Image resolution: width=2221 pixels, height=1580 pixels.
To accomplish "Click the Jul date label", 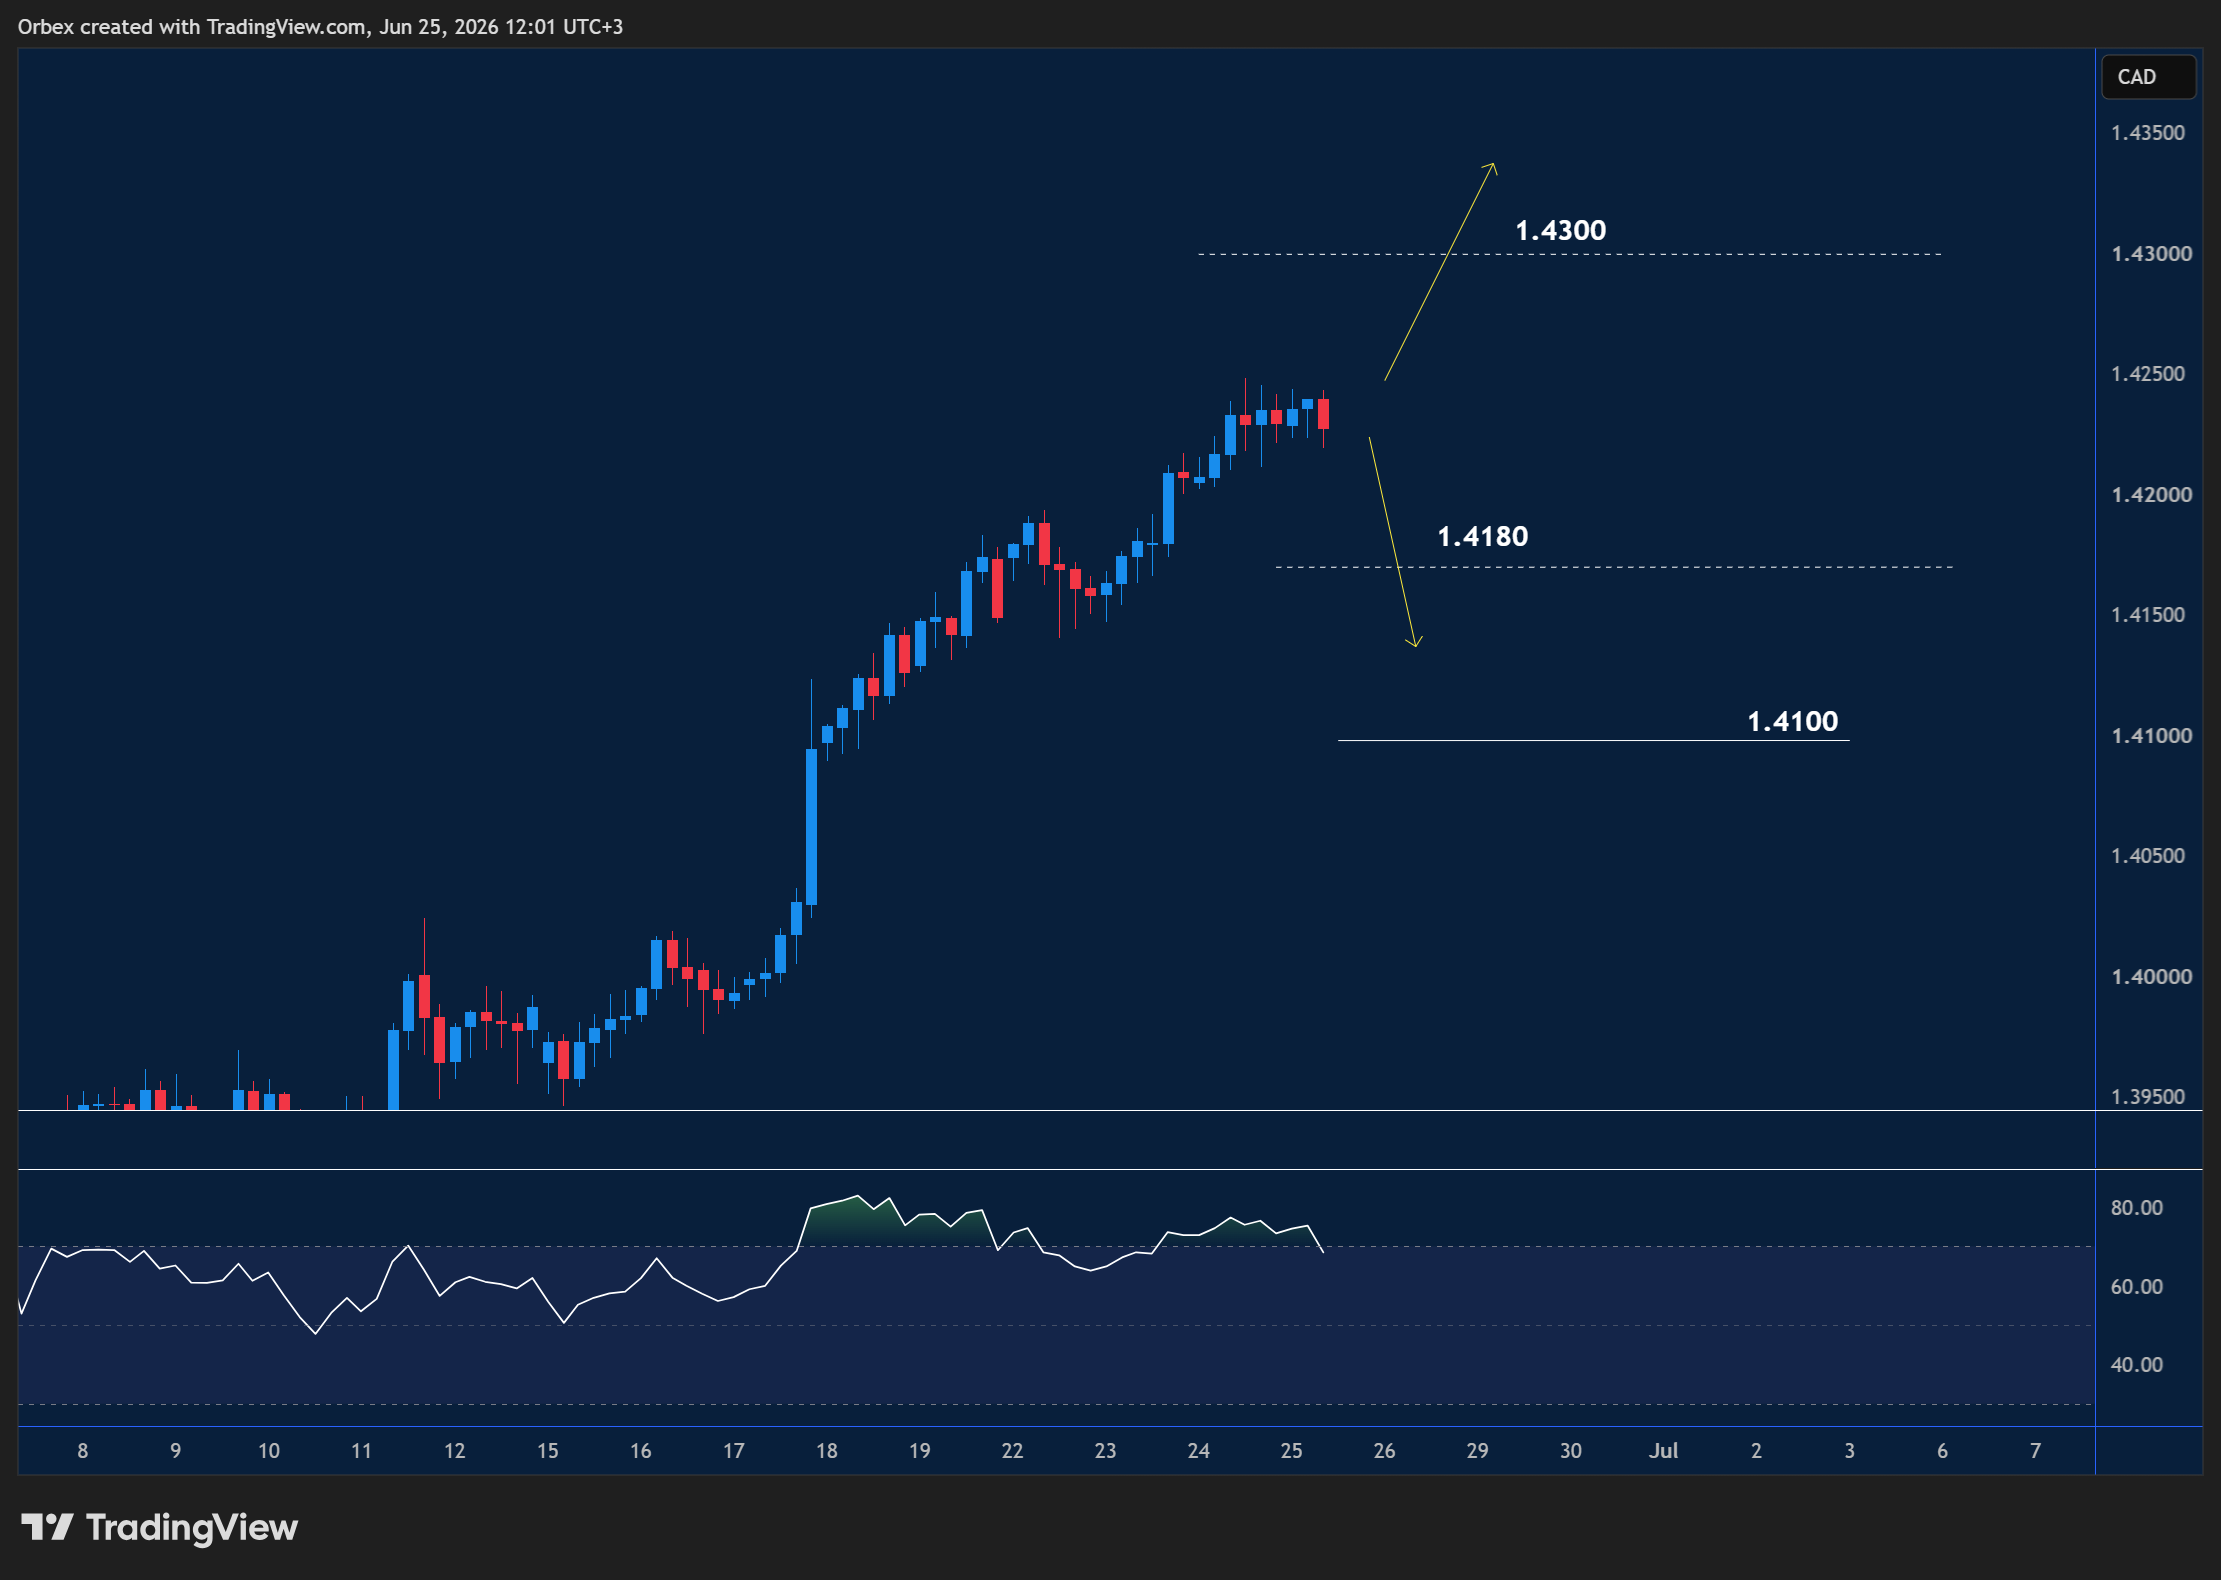I will 1663,1451.
